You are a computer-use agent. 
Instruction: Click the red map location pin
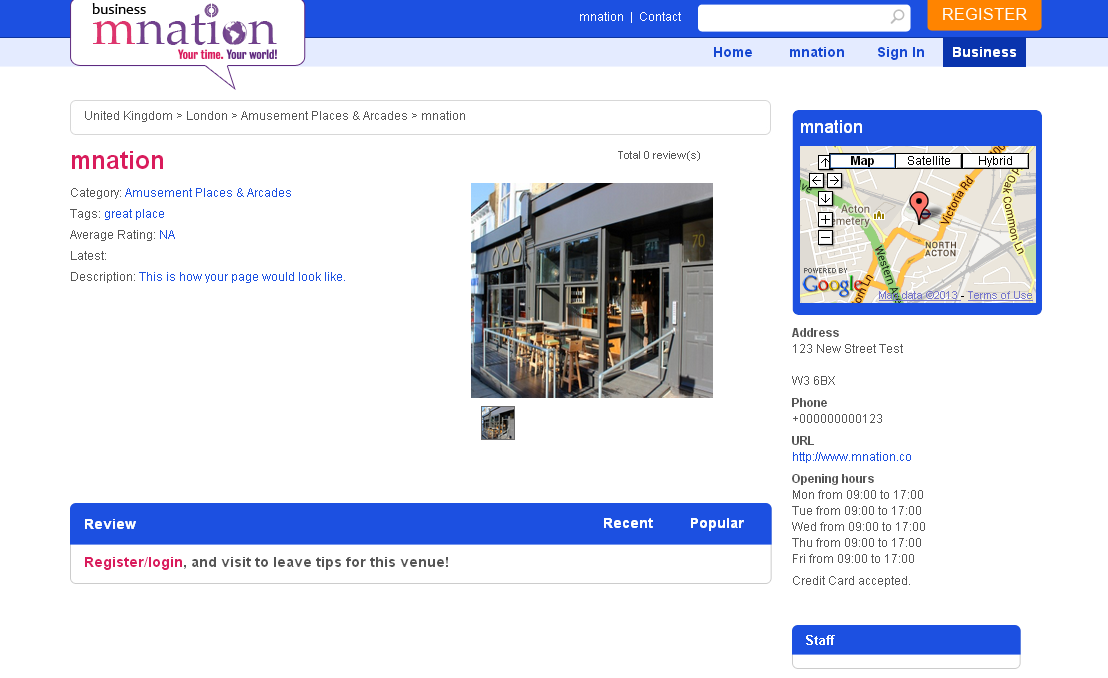point(919,208)
